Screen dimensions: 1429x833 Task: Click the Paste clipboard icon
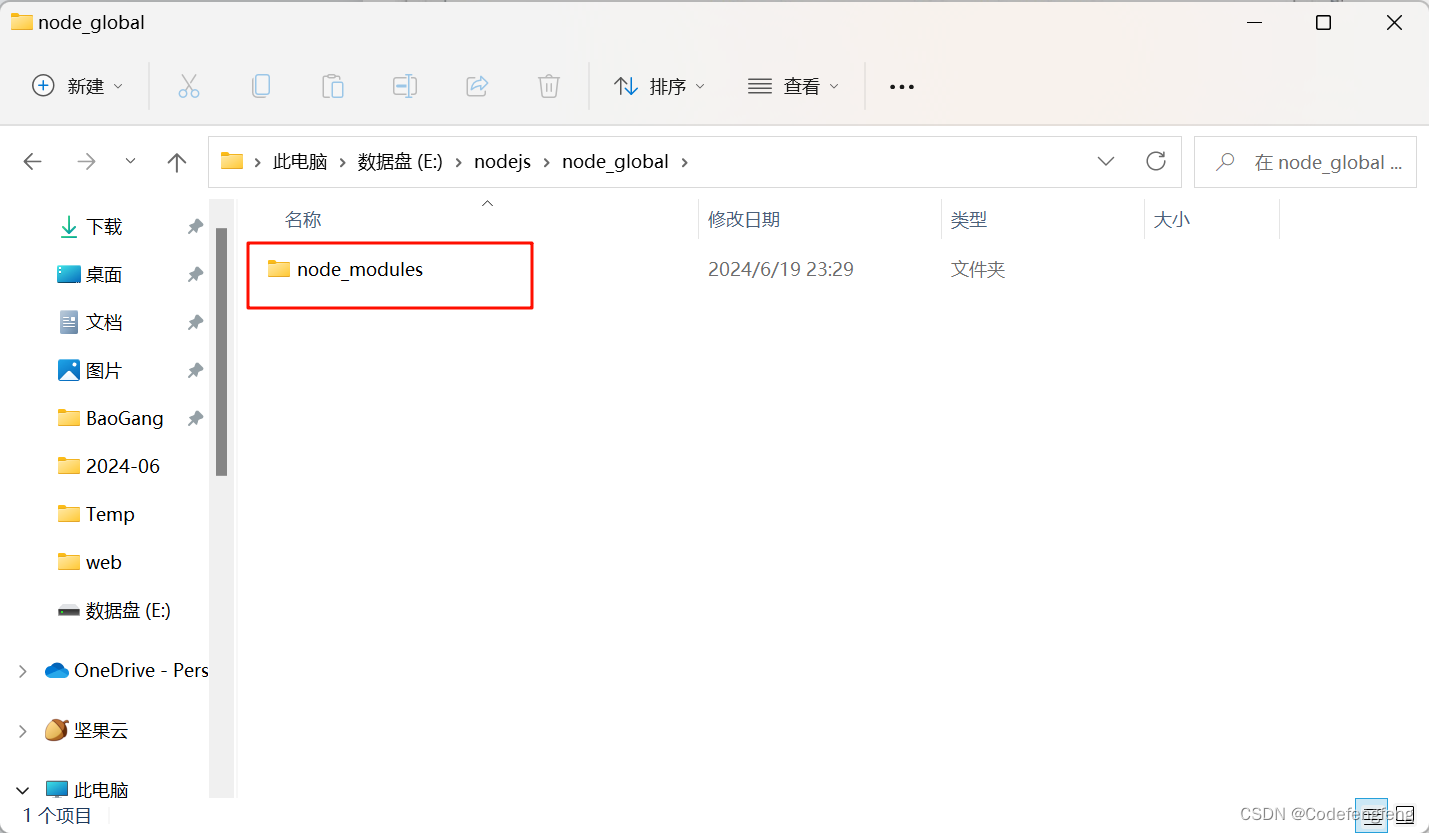pyautogui.click(x=333, y=86)
